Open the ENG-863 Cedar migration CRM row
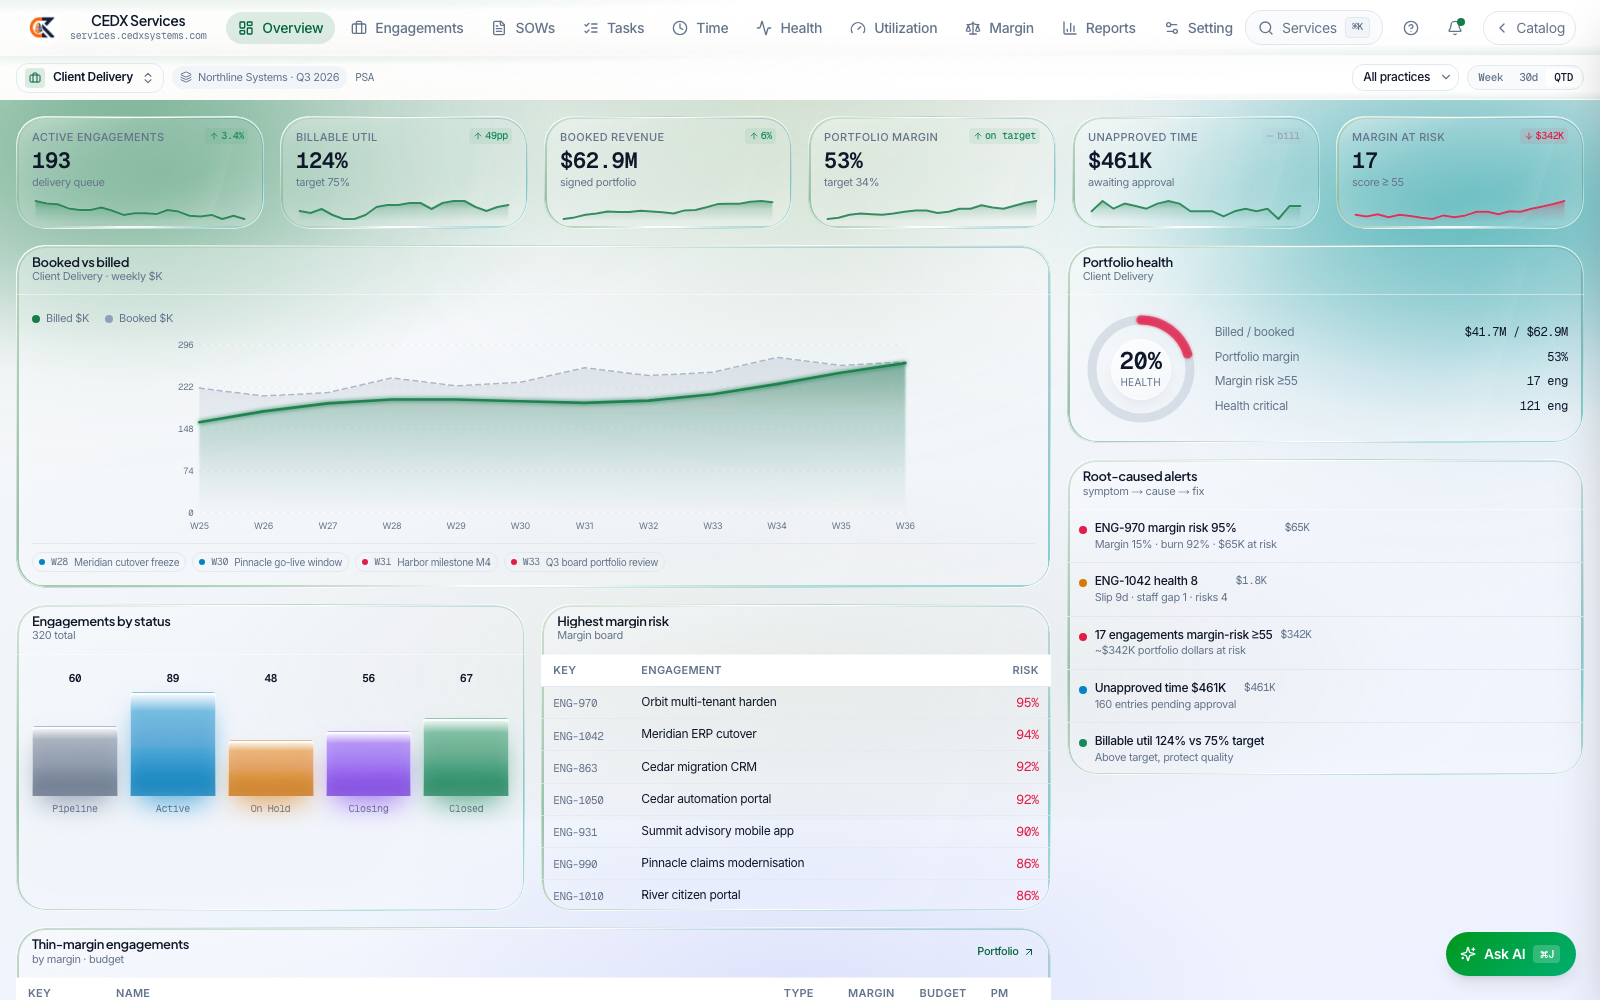This screenshot has height=1000, width=1600. pos(796,767)
